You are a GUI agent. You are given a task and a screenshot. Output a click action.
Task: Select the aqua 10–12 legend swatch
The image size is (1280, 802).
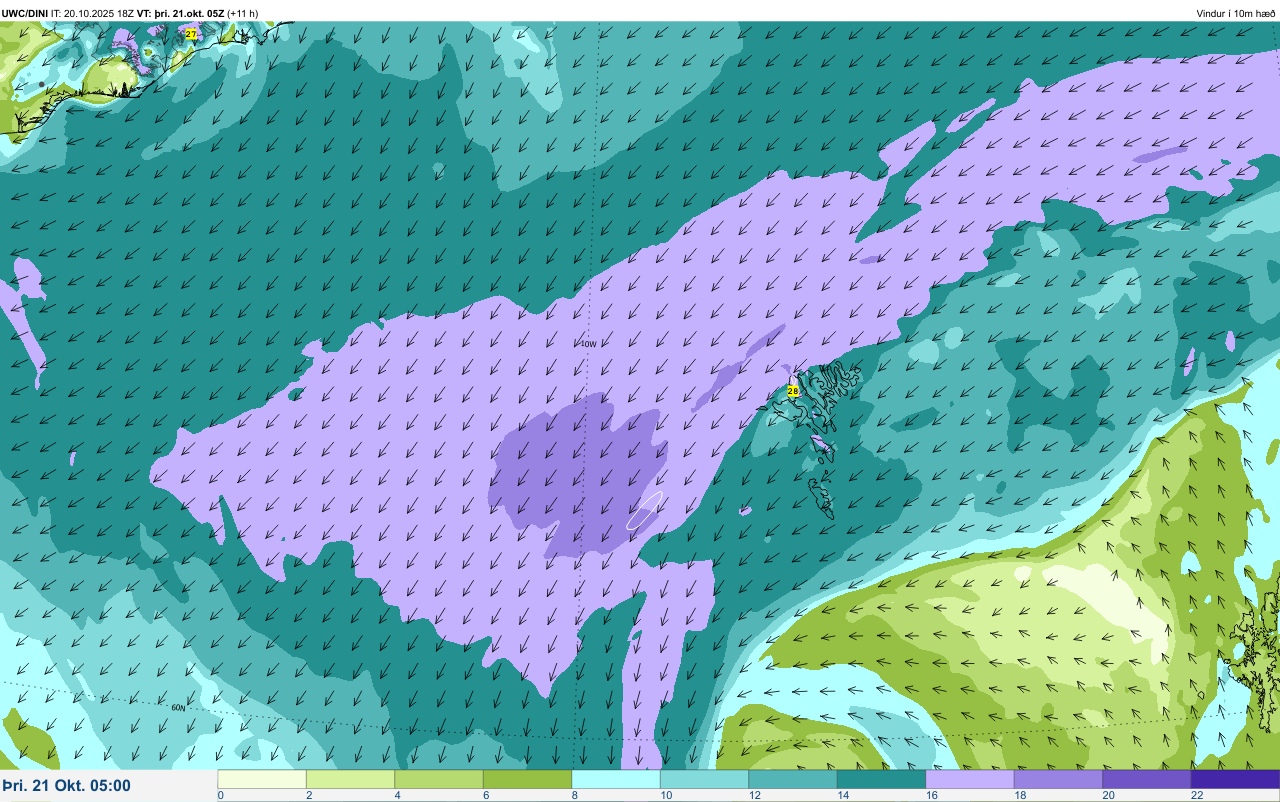[x=704, y=779]
